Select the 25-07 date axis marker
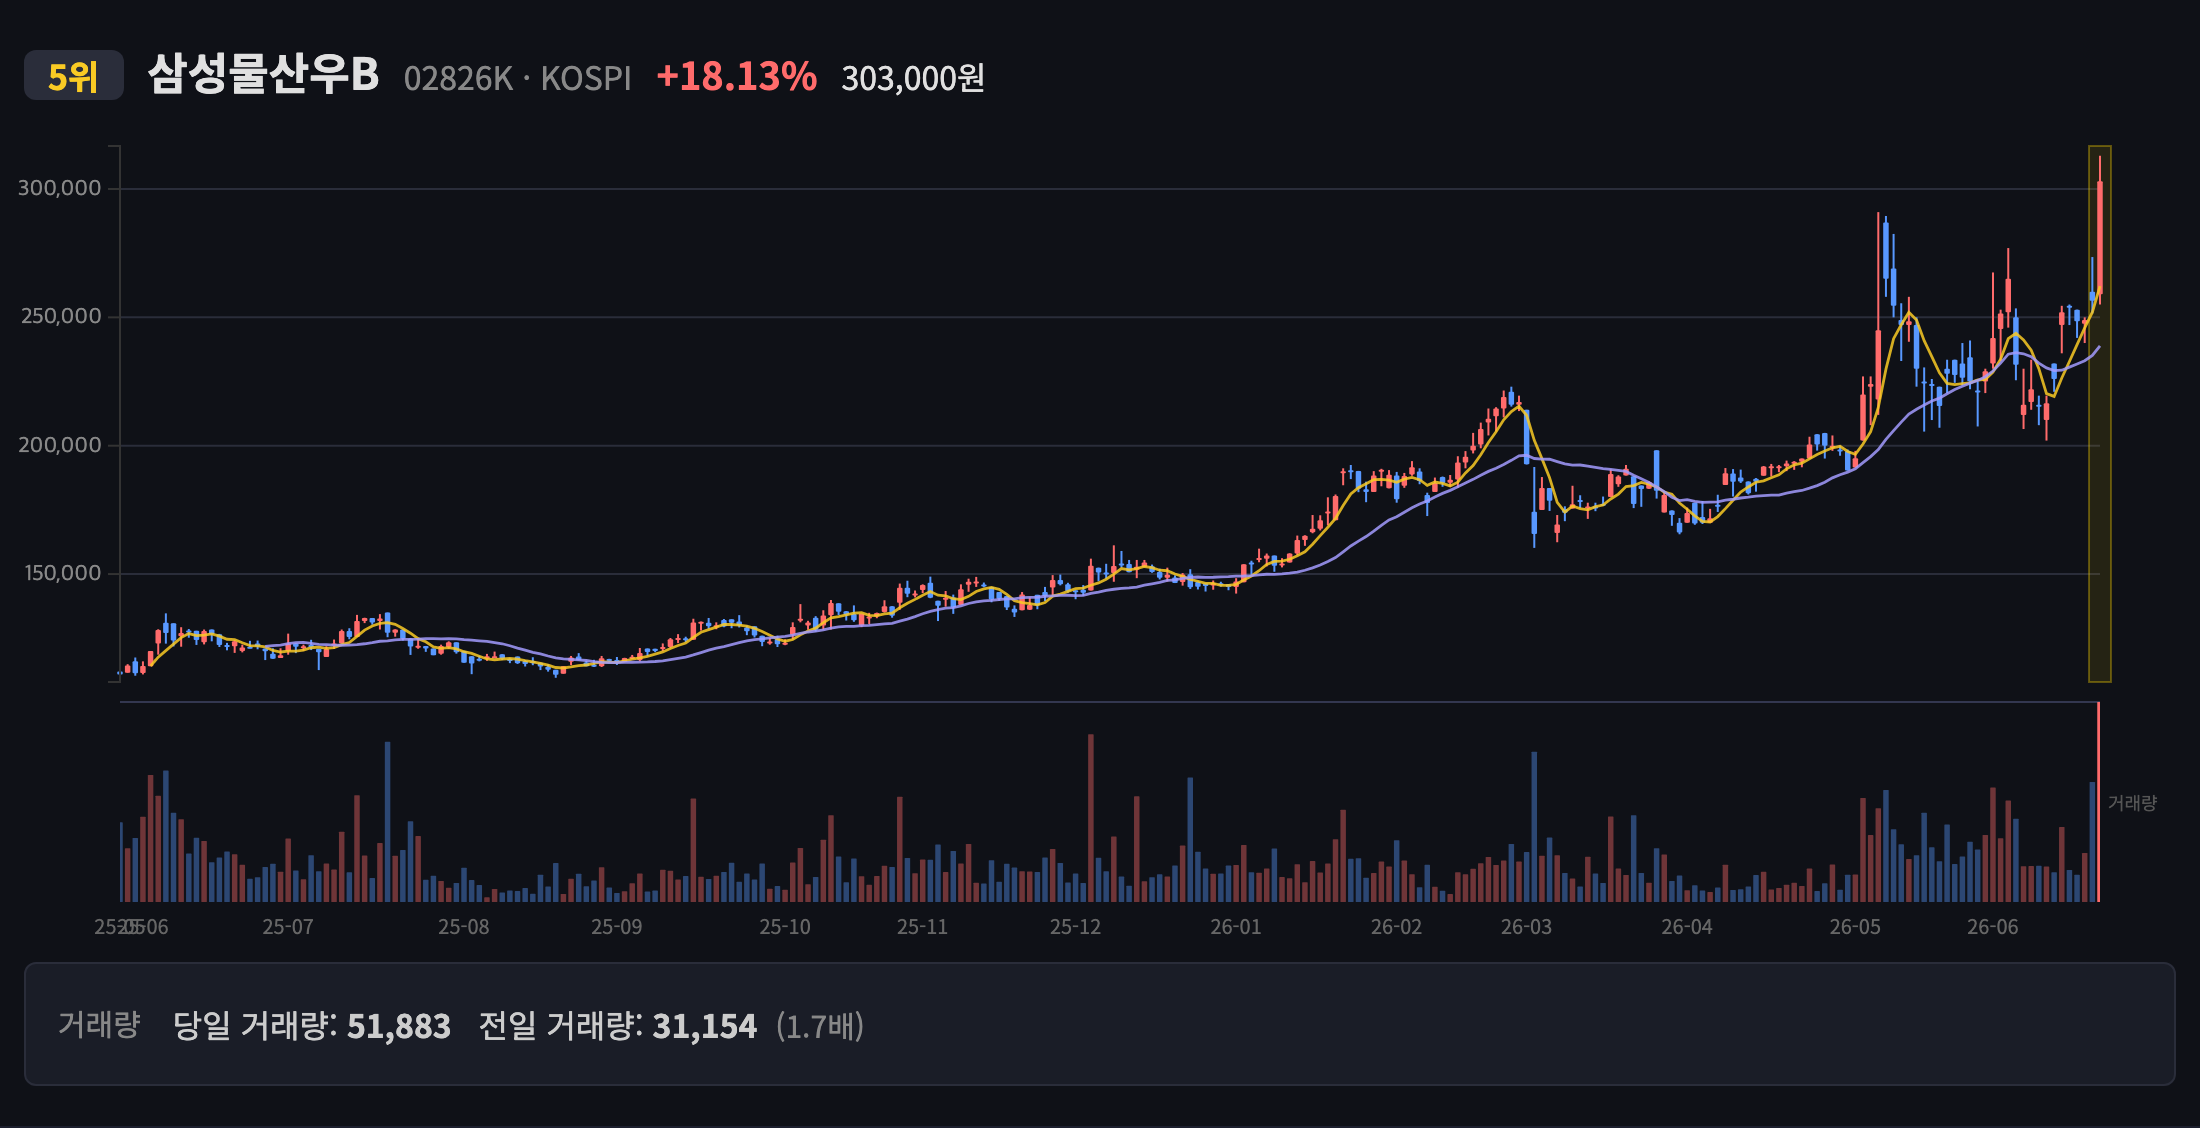Screen dimensions: 2200x1128 pyautogui.click(x=288, y=927)
